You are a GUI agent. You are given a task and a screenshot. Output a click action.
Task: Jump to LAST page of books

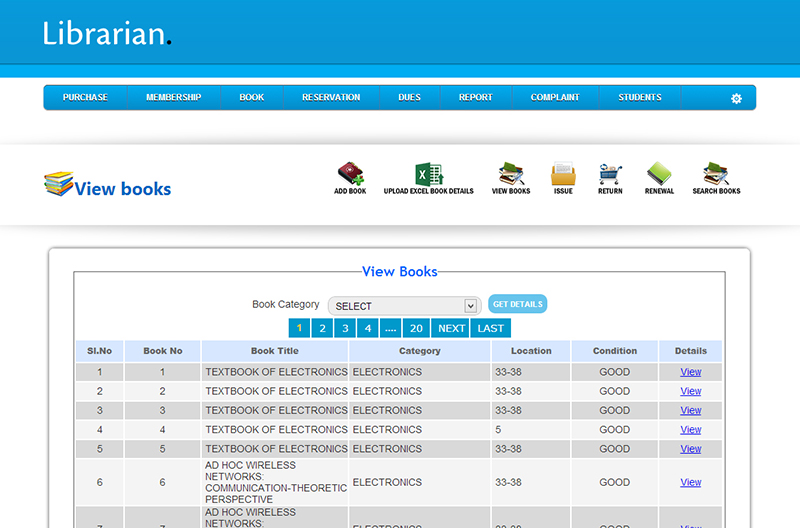(491, 328)
